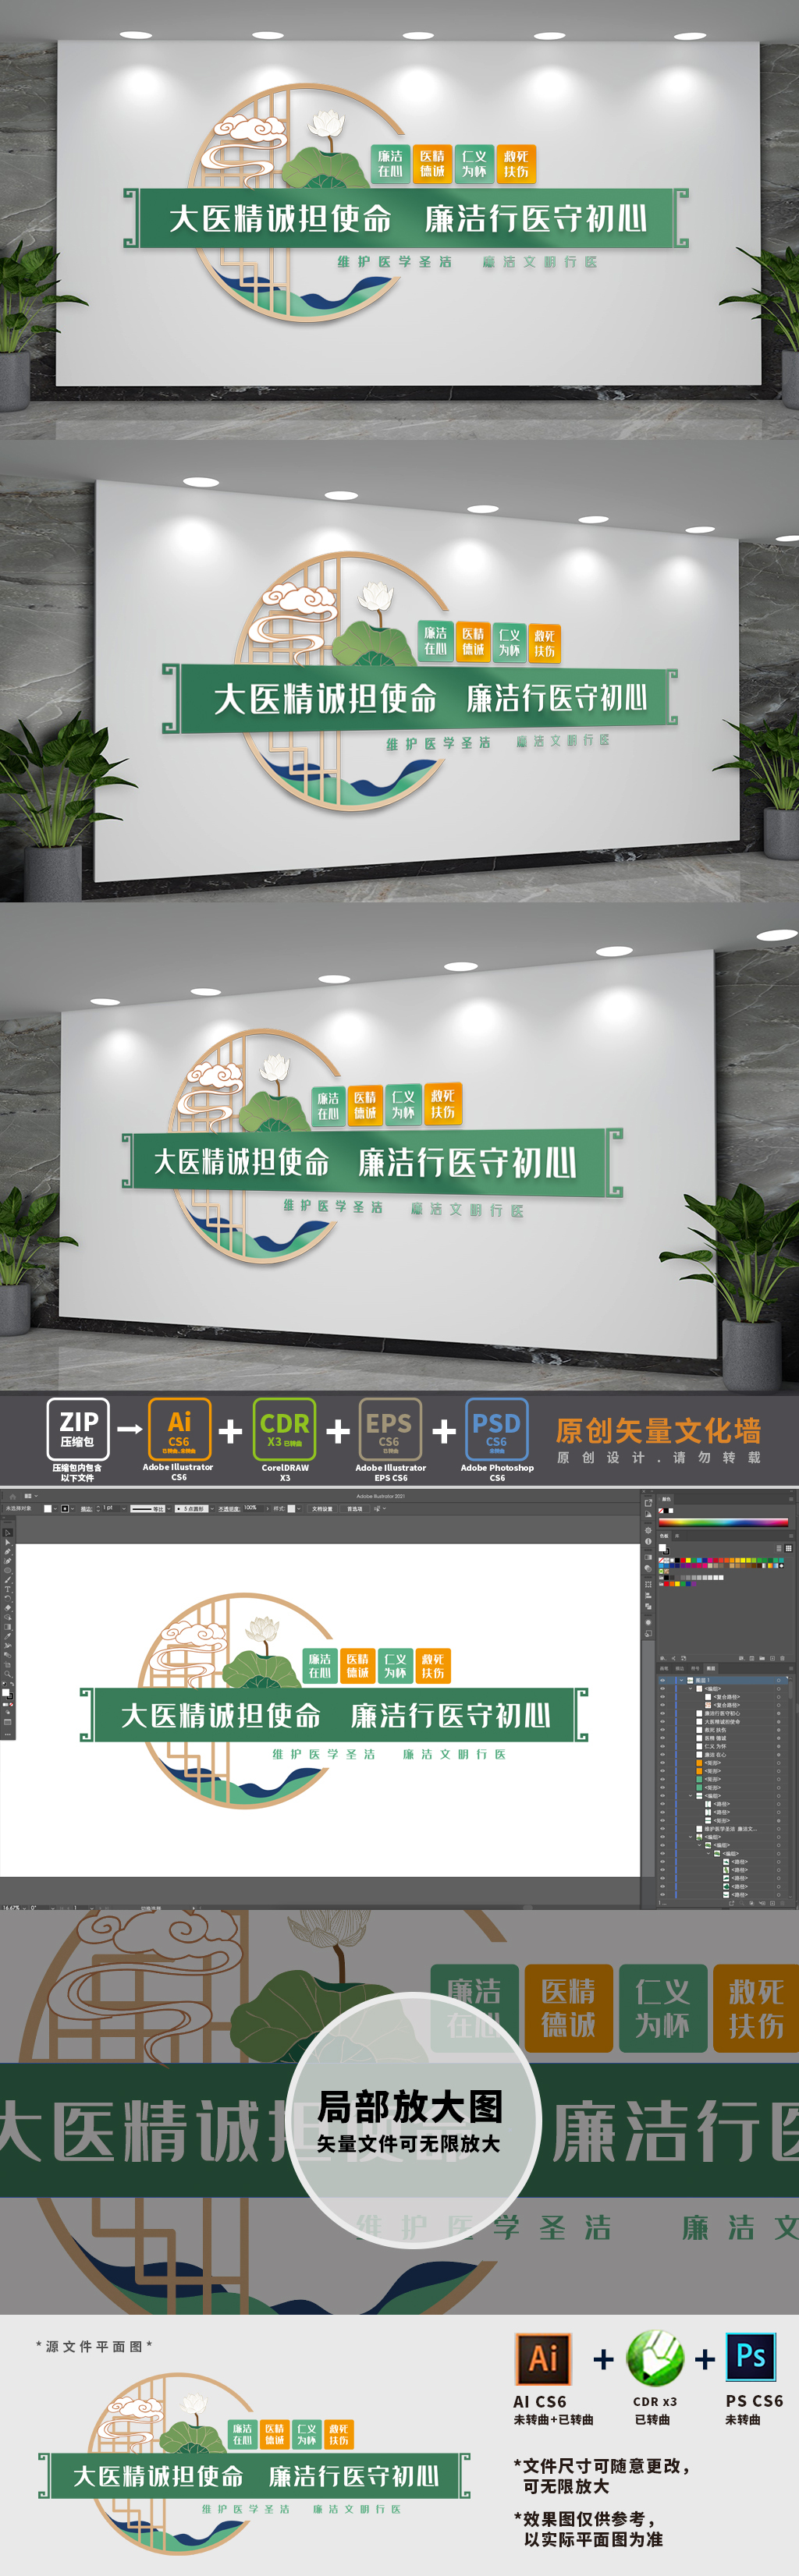Switch to the 符号 tab
The height and width of the screenshot is (2576, 799).
[695, 1669]
